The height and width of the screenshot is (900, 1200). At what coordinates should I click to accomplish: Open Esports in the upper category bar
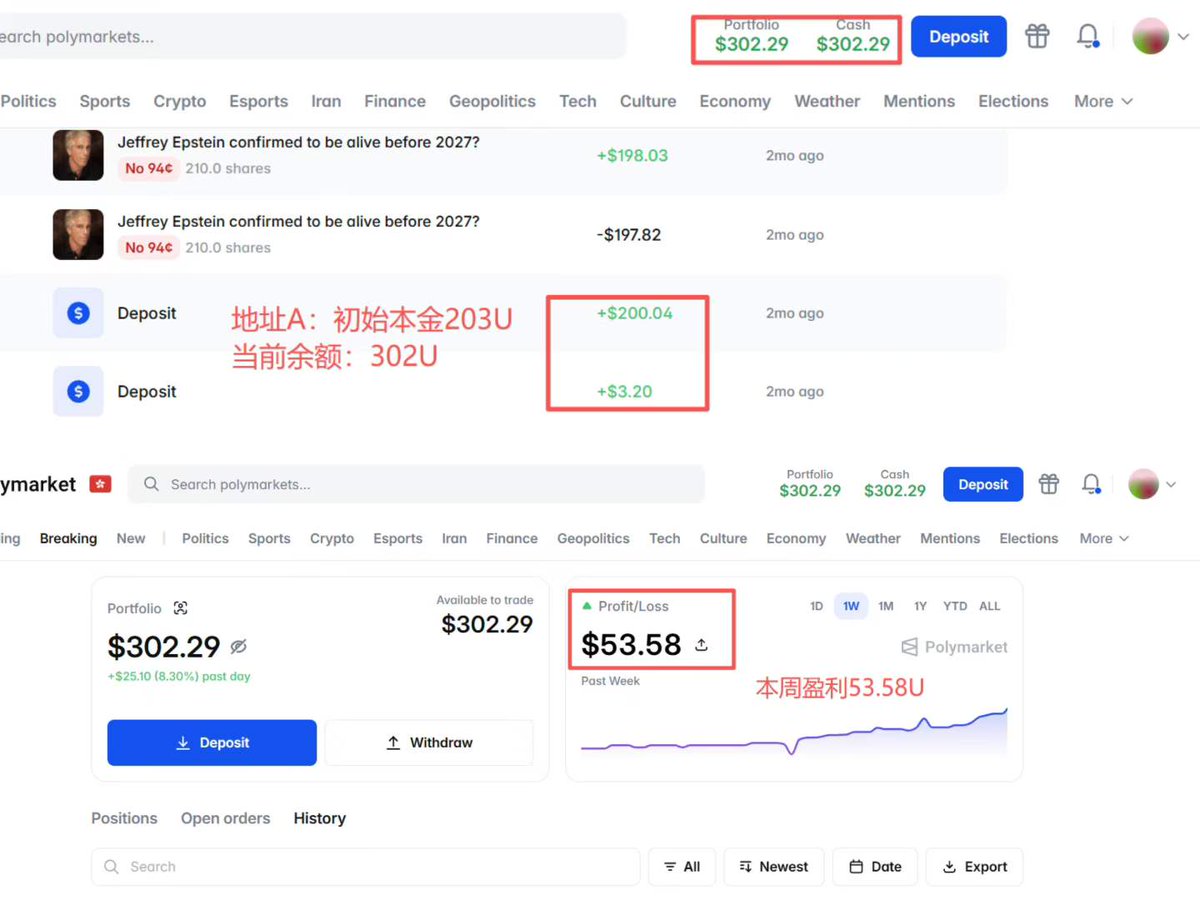click(259, 101)
